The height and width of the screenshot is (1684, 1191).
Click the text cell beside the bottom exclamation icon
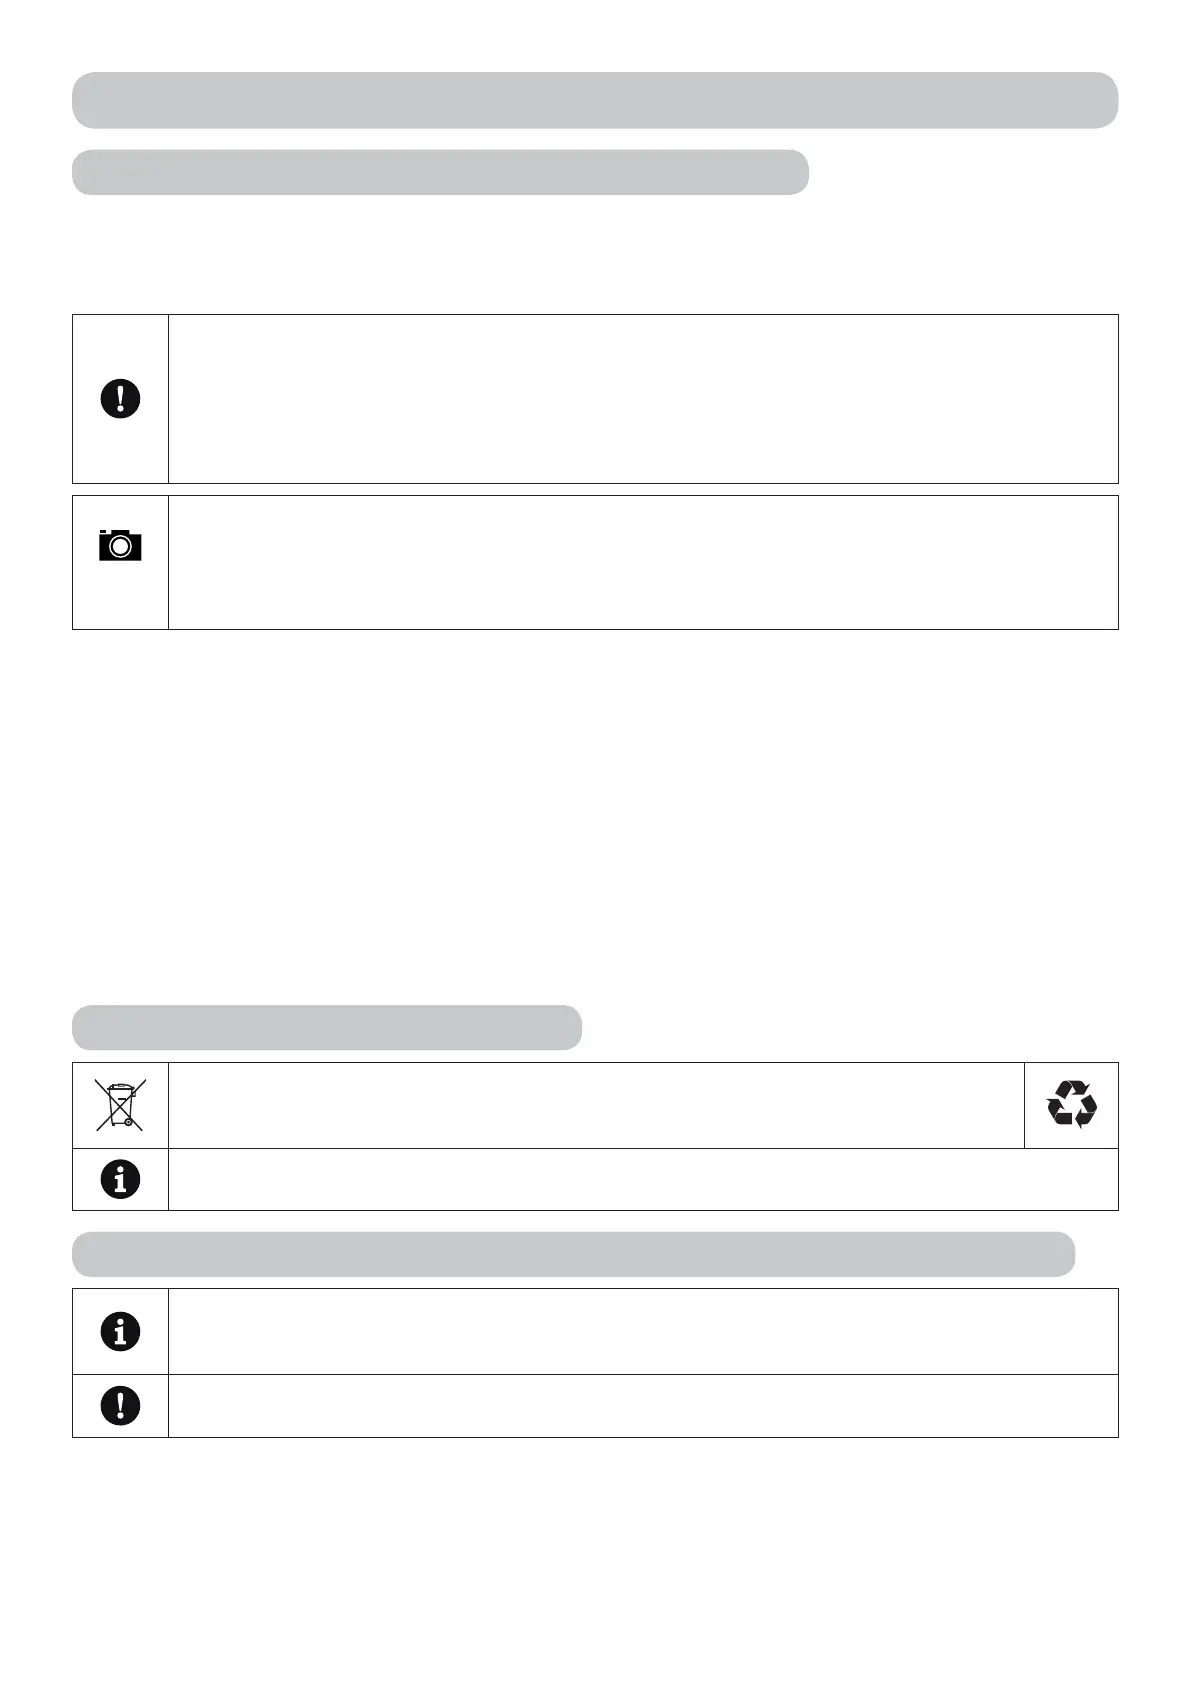(x=642, y=1406)
